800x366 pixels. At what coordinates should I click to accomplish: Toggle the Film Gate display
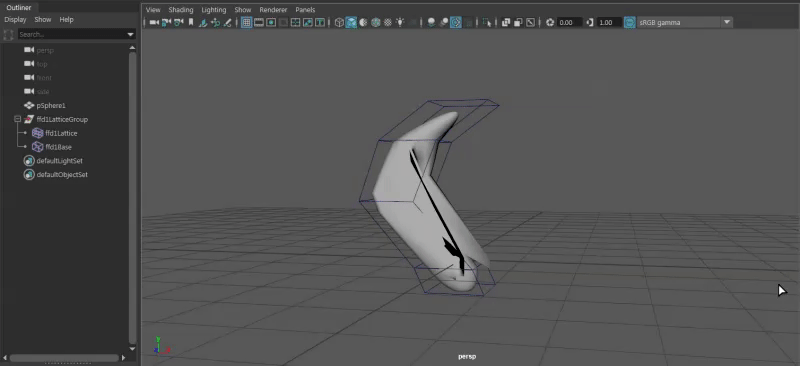click(x=259, y=22)
